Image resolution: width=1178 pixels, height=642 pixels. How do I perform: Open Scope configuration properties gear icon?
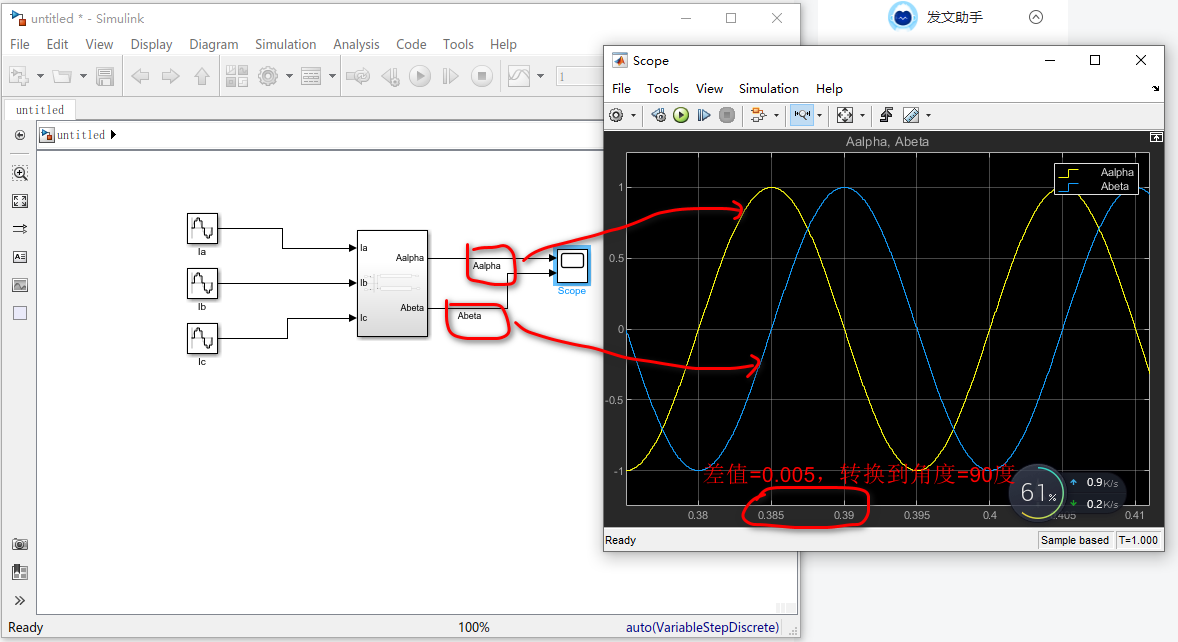pos(617,114)
